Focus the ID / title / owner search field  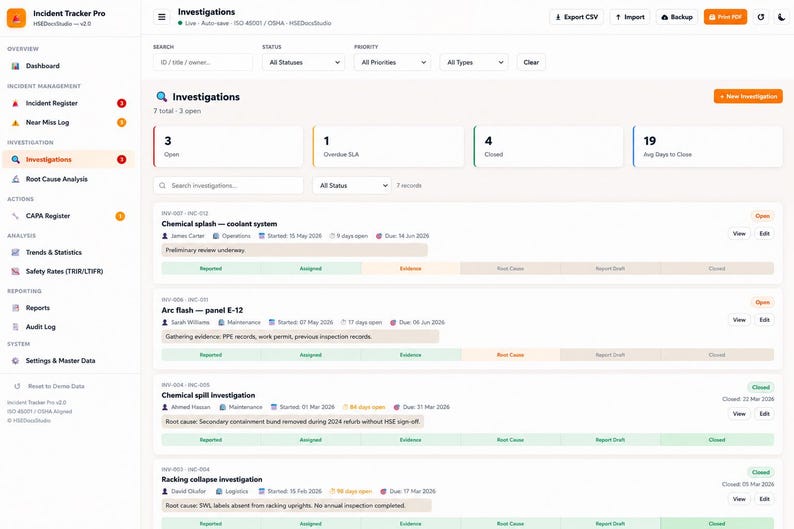203,62
